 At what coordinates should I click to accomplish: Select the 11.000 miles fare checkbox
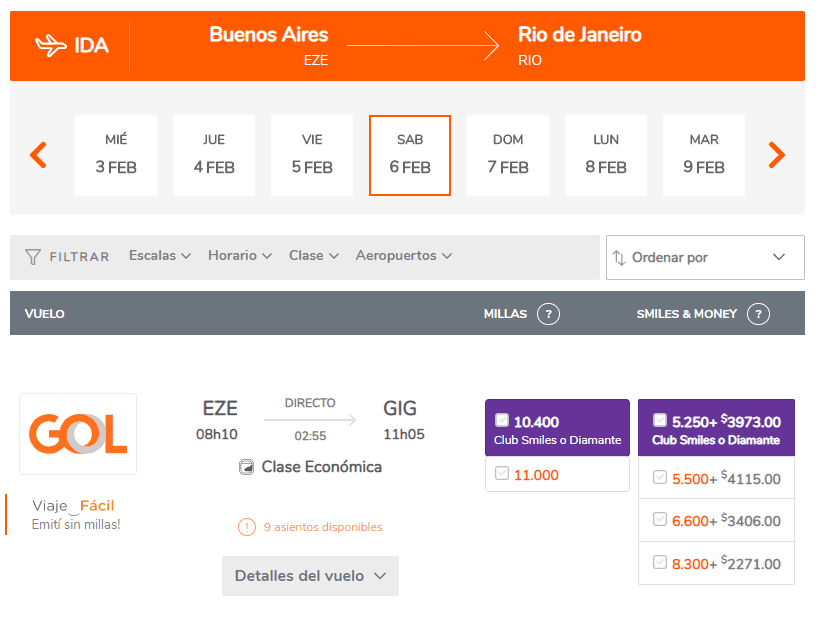(501, 474)
